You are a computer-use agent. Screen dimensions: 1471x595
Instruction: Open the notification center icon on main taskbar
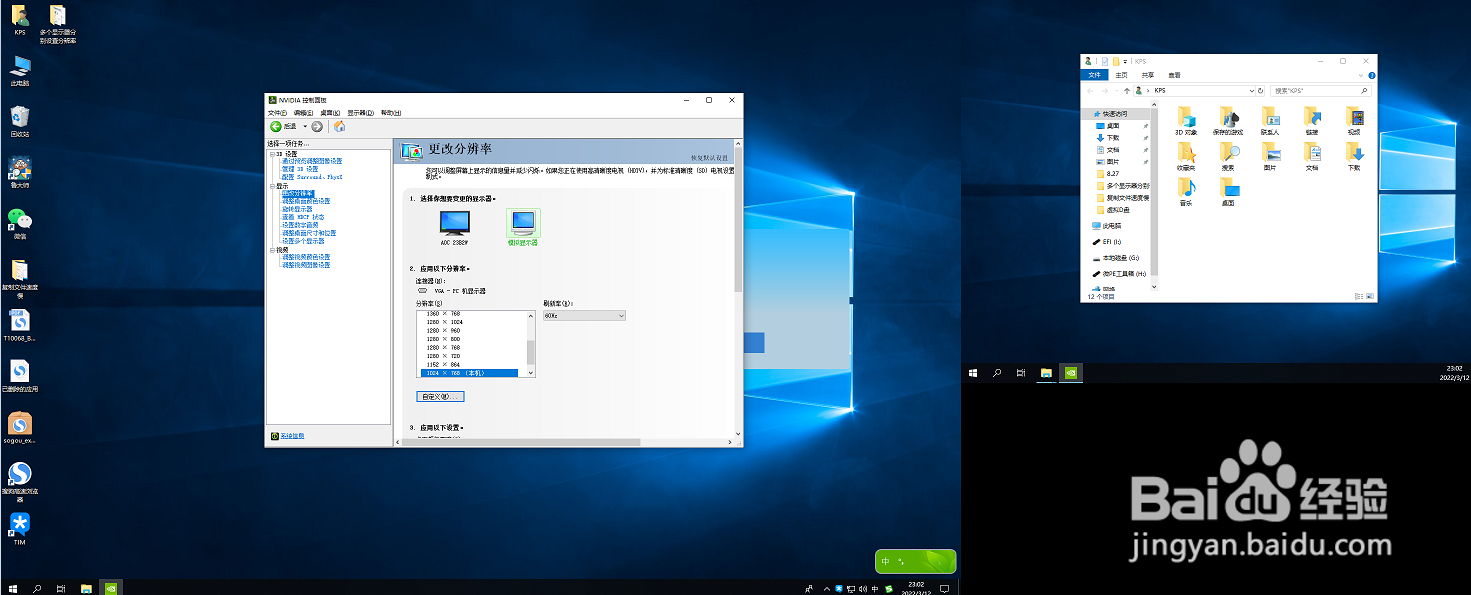pos(944,589)
